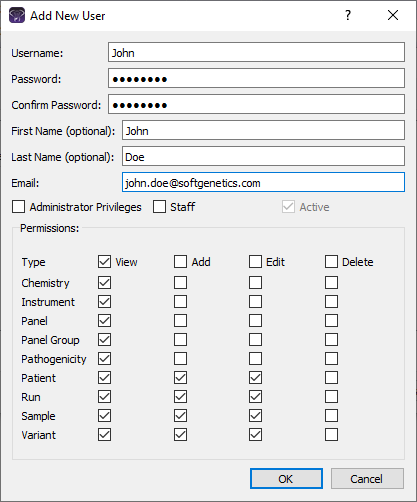Screen dimensions: 417x502
Task: Uncheck Add permission for Variant
Action: tap(180, 435)
